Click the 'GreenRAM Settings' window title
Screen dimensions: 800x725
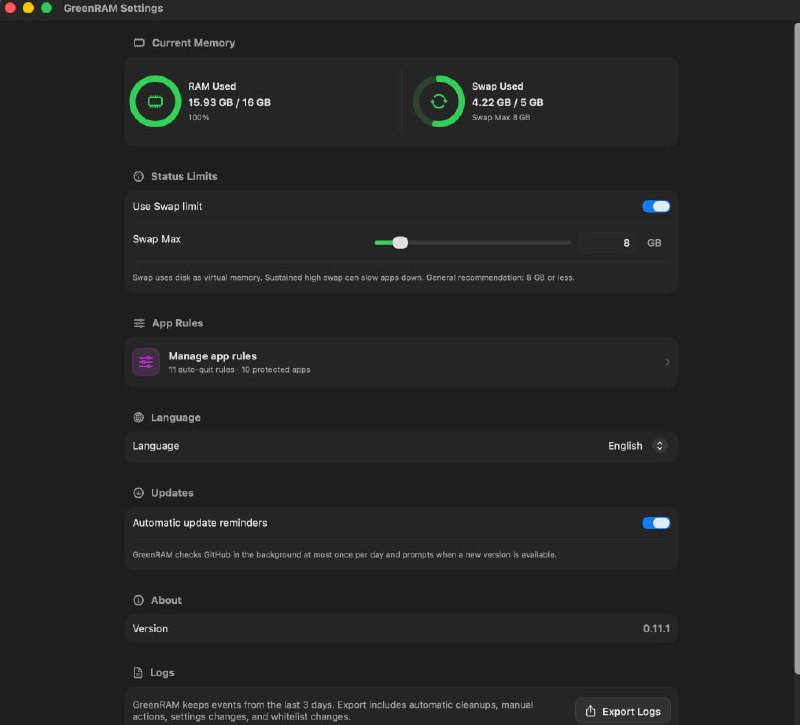pyautogui.click(x=113, y=8)
